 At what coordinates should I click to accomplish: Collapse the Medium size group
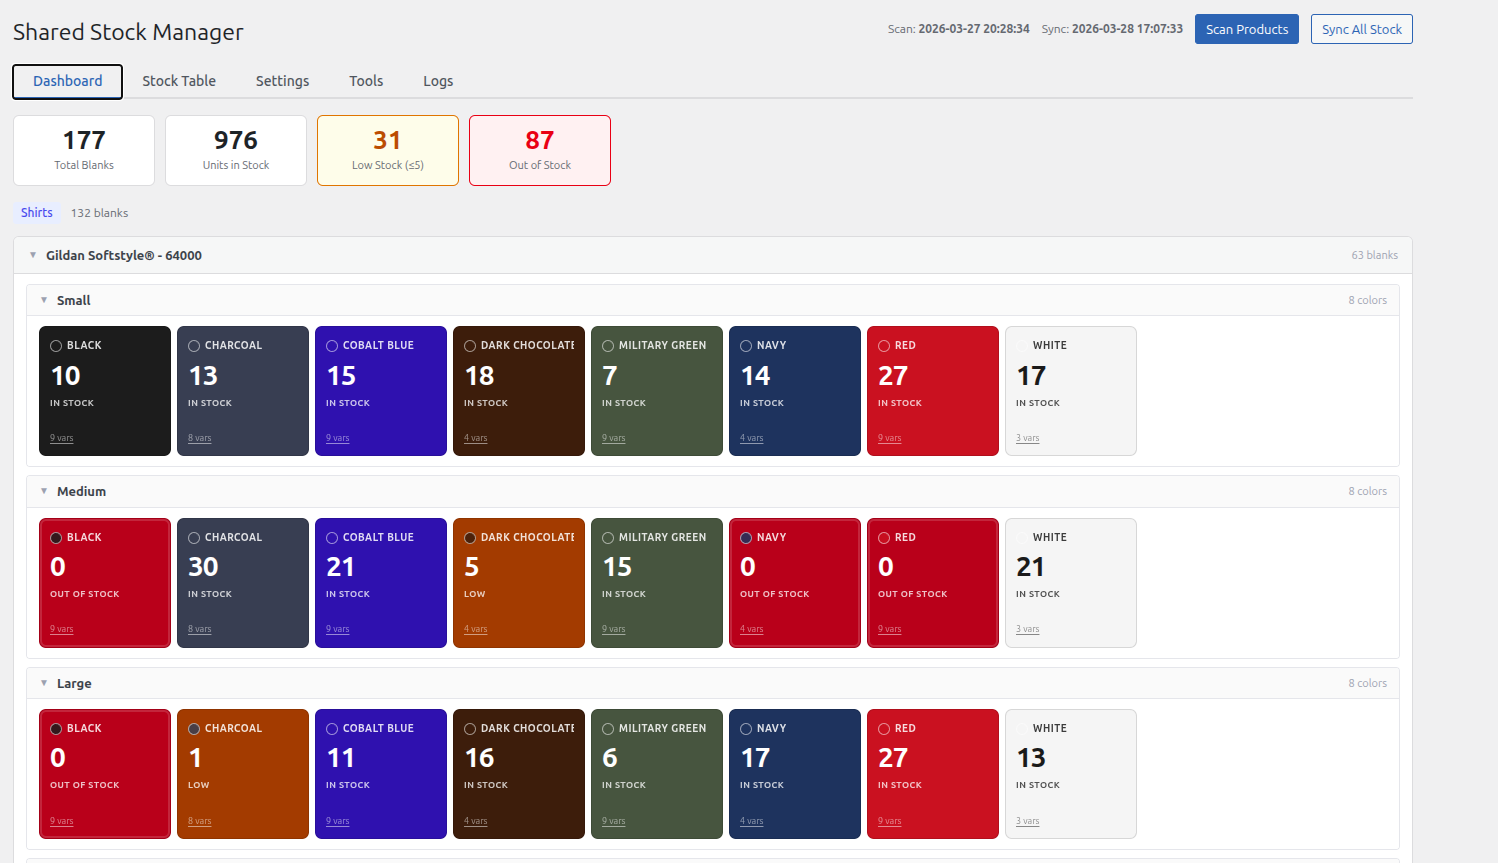44,491
